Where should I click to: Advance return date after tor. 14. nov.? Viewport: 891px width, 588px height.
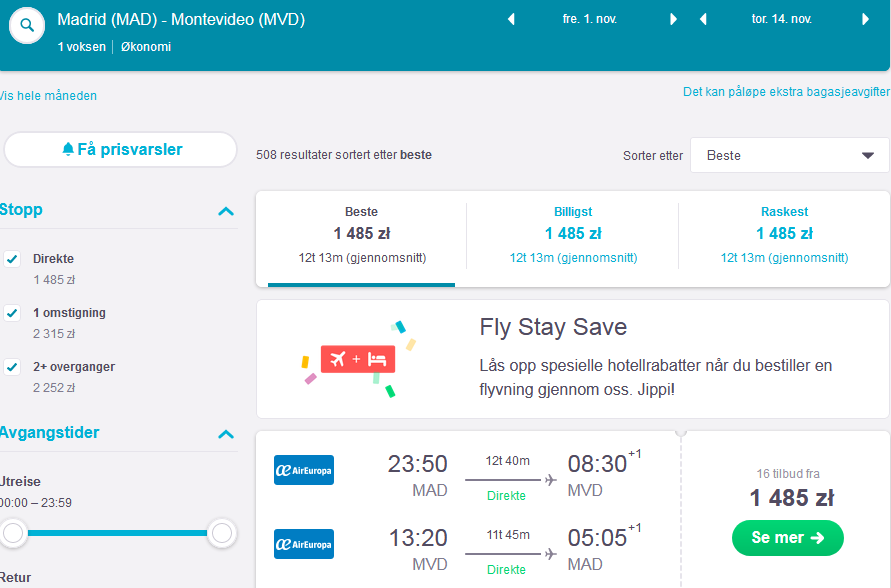(x=865, y=19)
